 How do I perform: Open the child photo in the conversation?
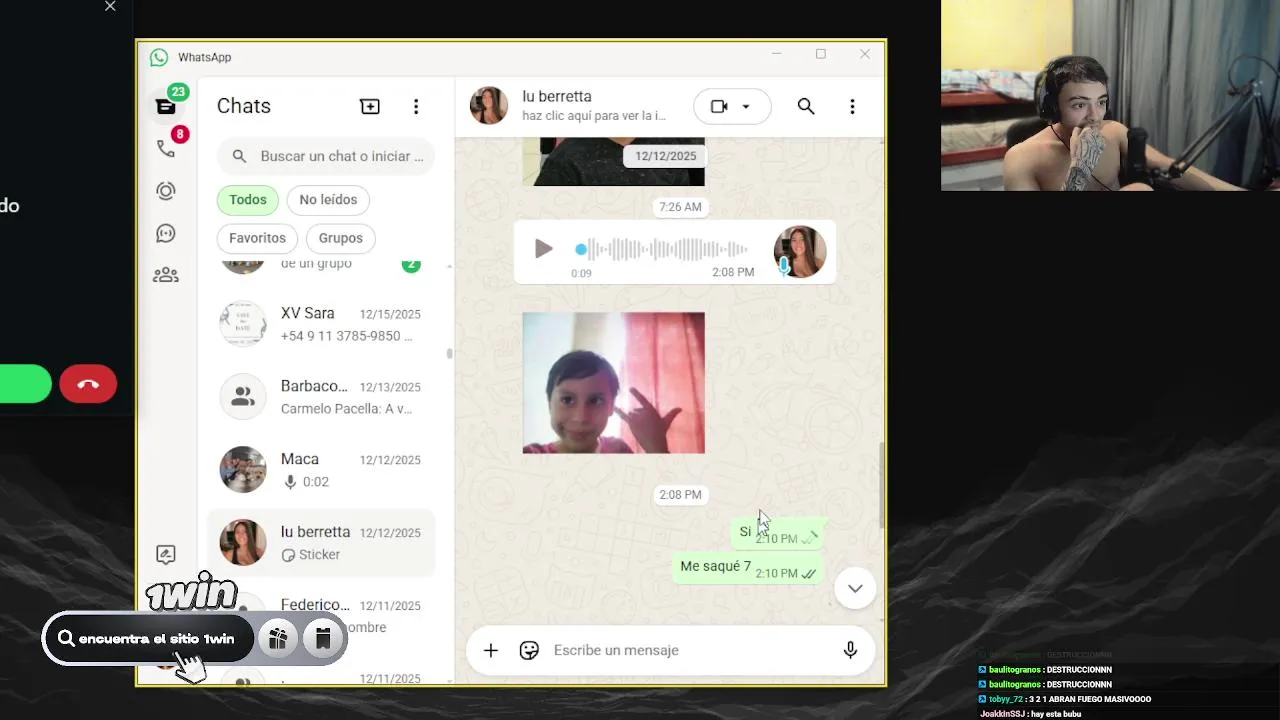613,383
